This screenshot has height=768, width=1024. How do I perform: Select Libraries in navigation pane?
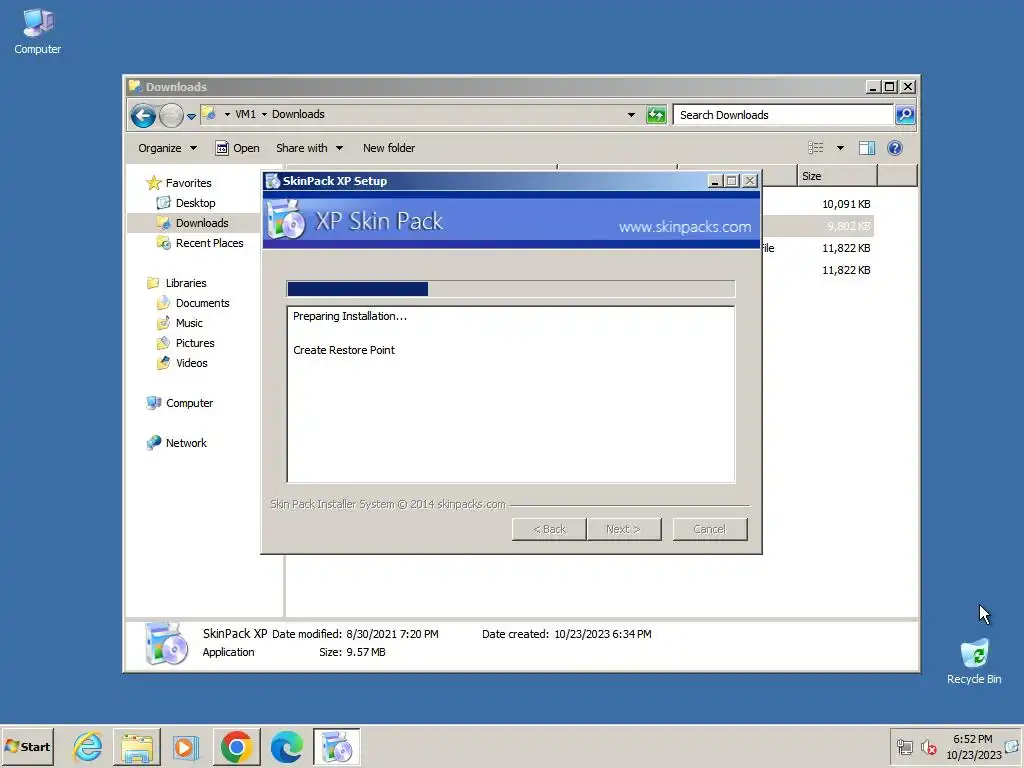click(x=176, y=283)
